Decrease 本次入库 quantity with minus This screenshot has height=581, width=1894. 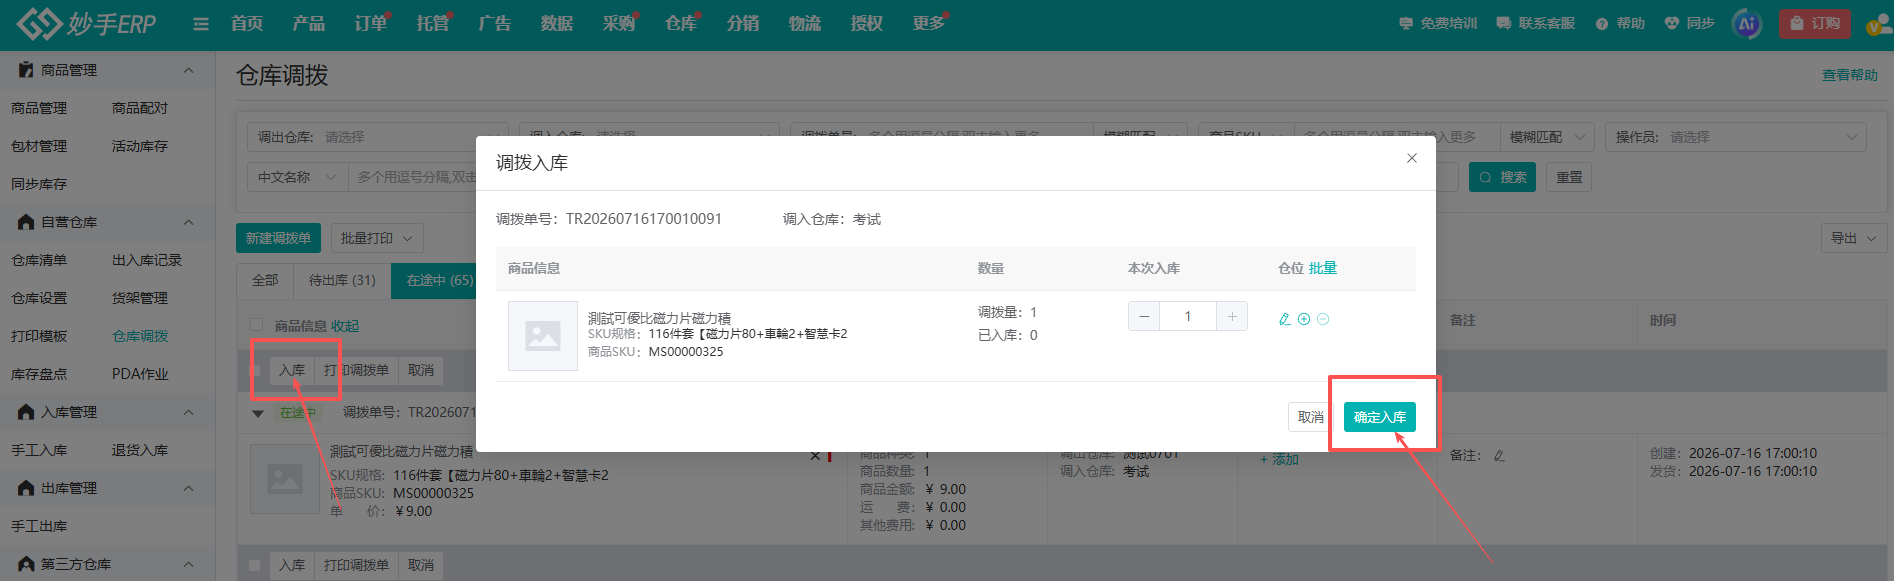click(1144, 316)
